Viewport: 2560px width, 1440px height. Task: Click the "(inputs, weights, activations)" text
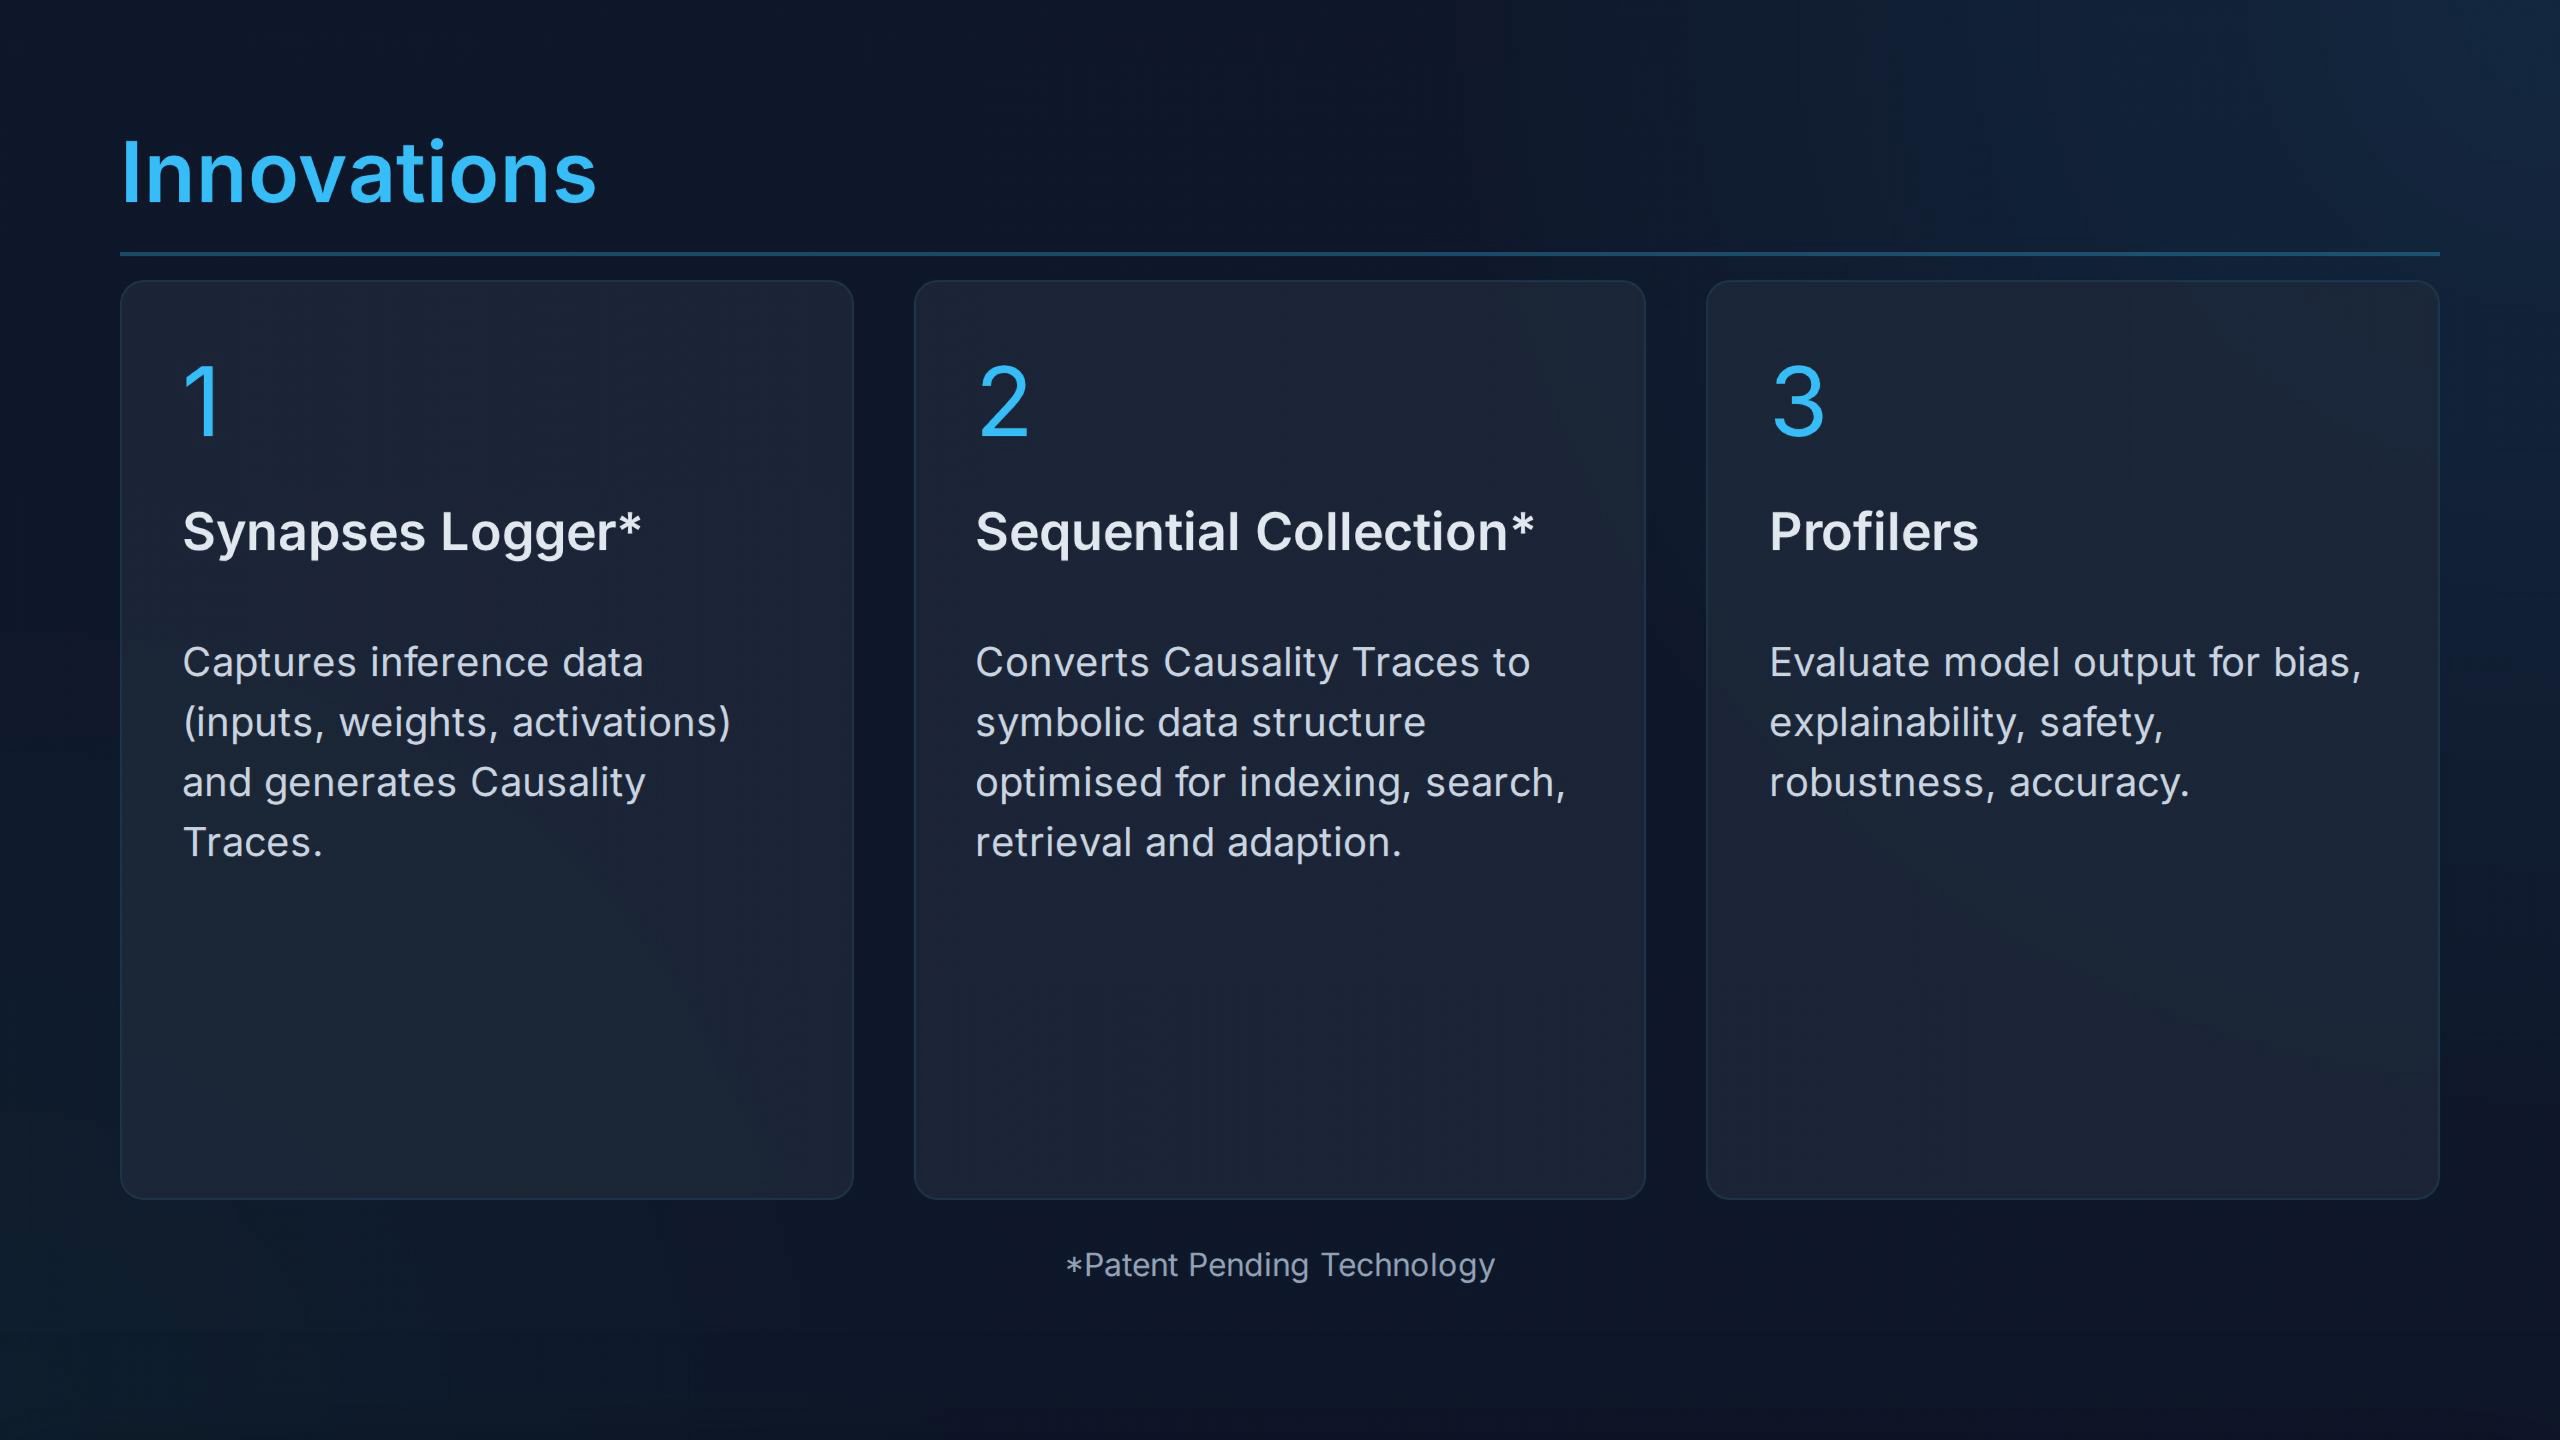tap(456, 722)
